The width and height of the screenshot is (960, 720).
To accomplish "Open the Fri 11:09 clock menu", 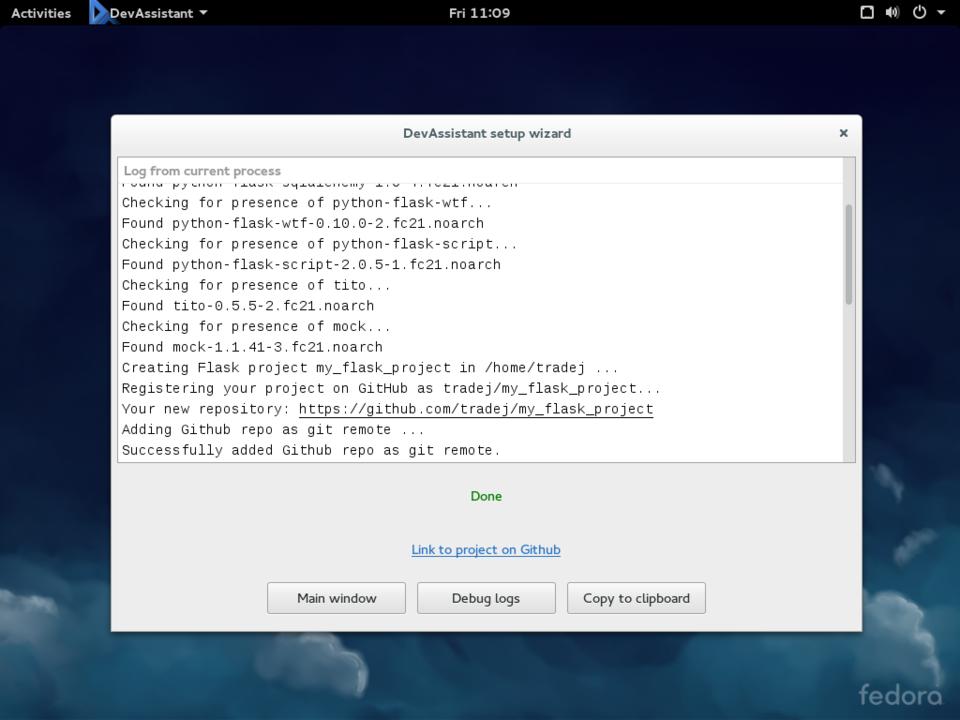I will pyautogui.click(x=479, y=13).
